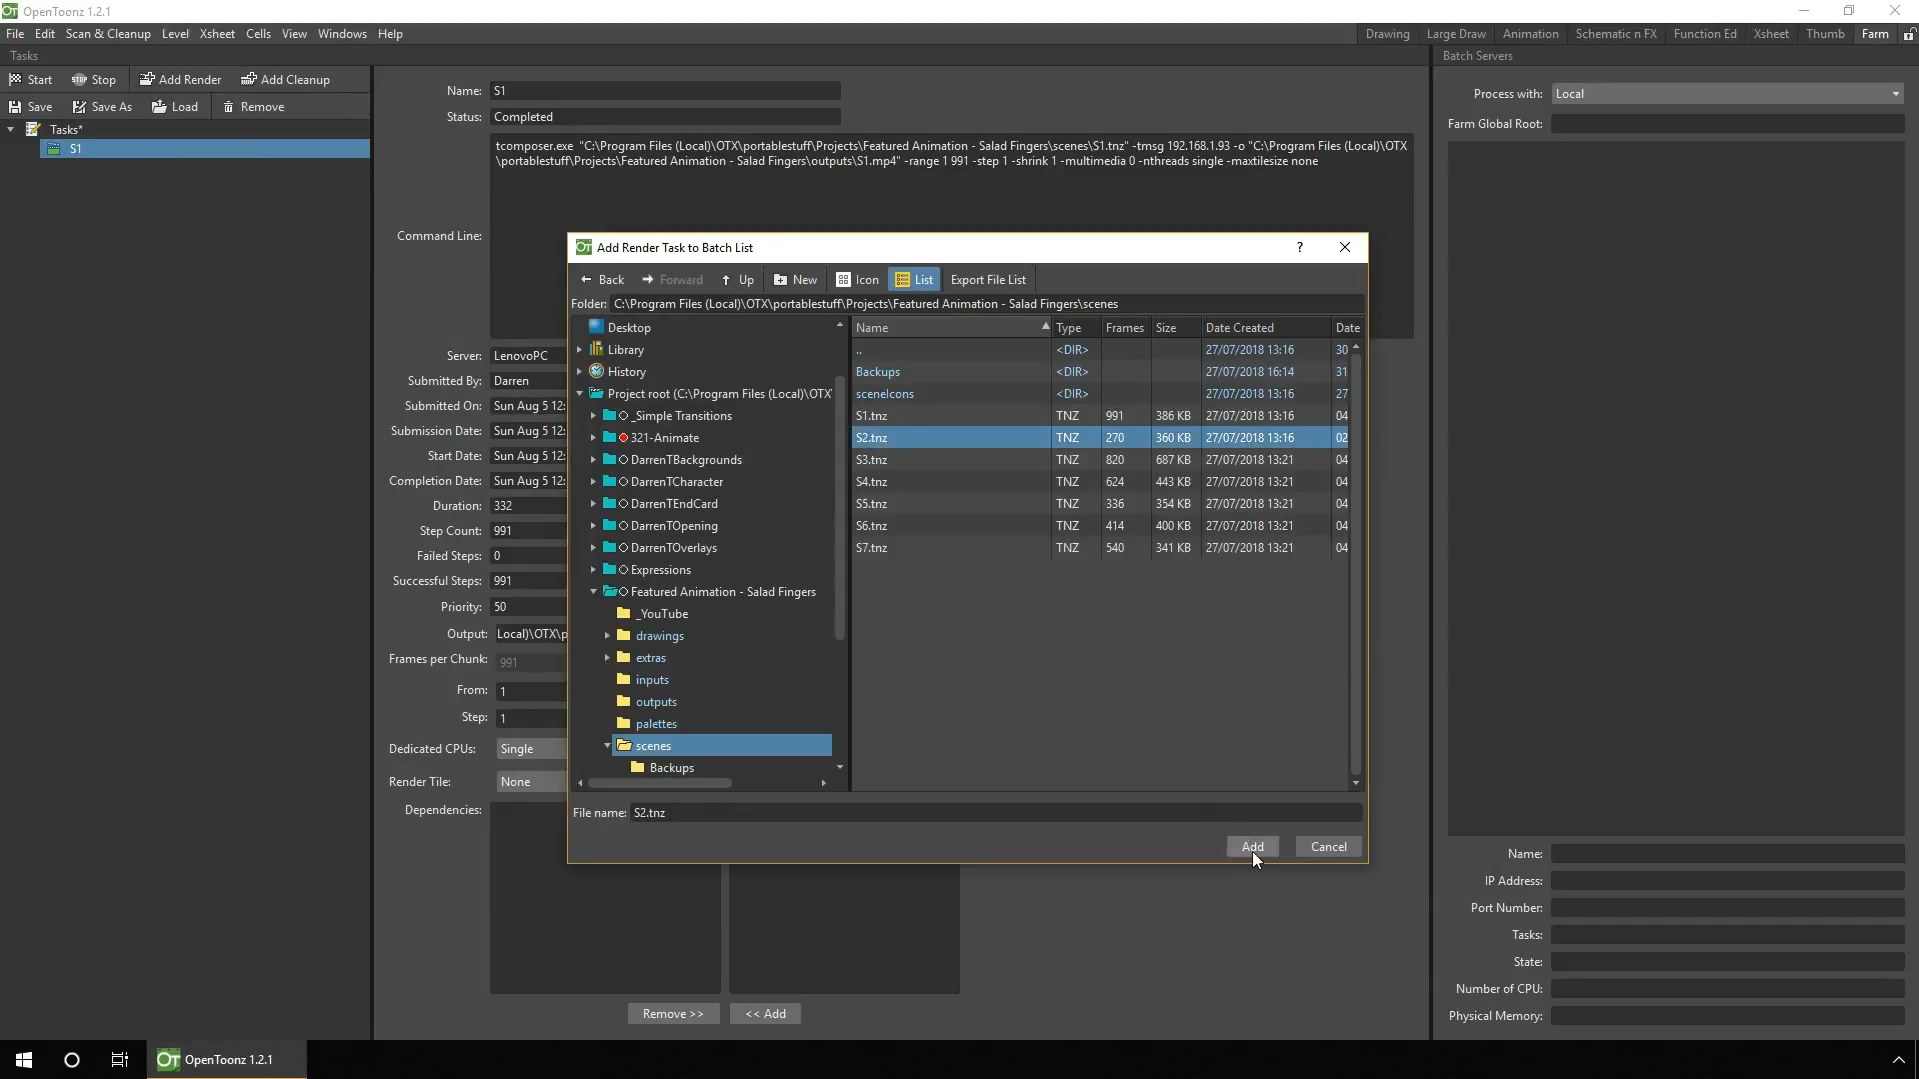The image size is (1919, 1079).
Task: Click the horizontal scrollbar of folder tree
Action: click(x=660, y=783)
